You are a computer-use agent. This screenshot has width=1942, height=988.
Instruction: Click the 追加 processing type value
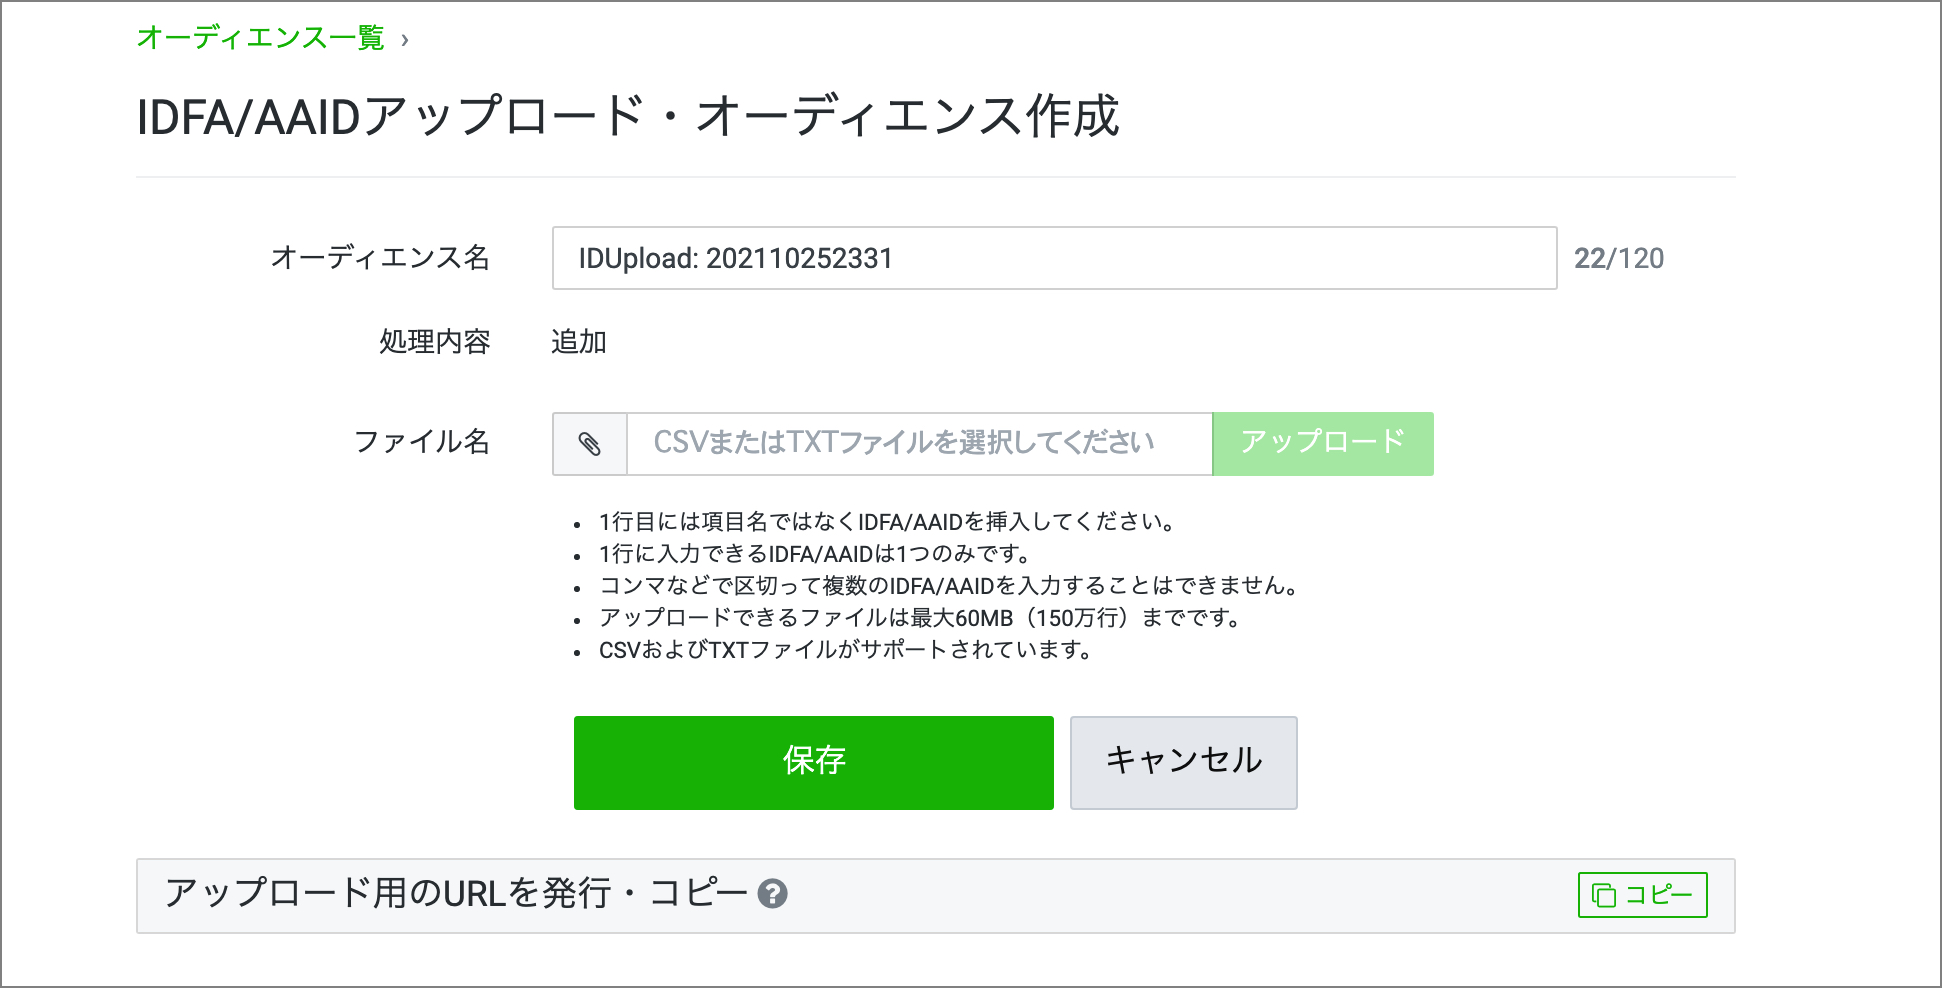[579, 342]
